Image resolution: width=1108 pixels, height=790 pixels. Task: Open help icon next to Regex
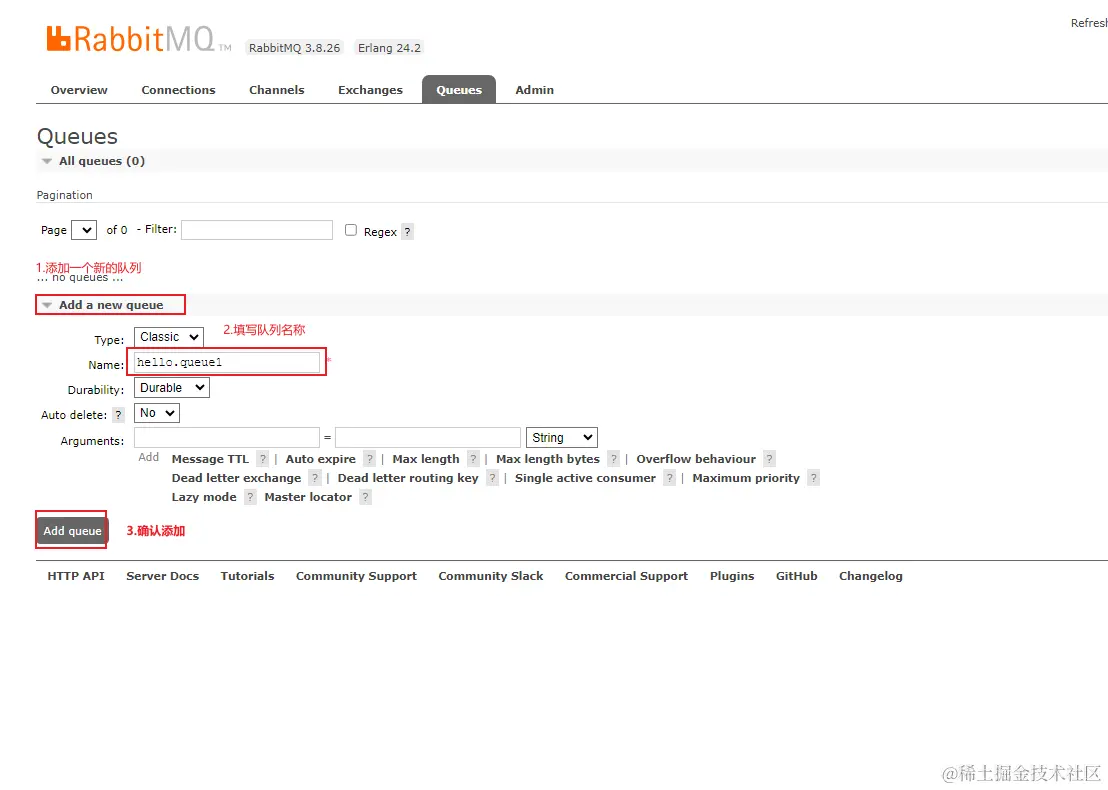coord(407,232)
